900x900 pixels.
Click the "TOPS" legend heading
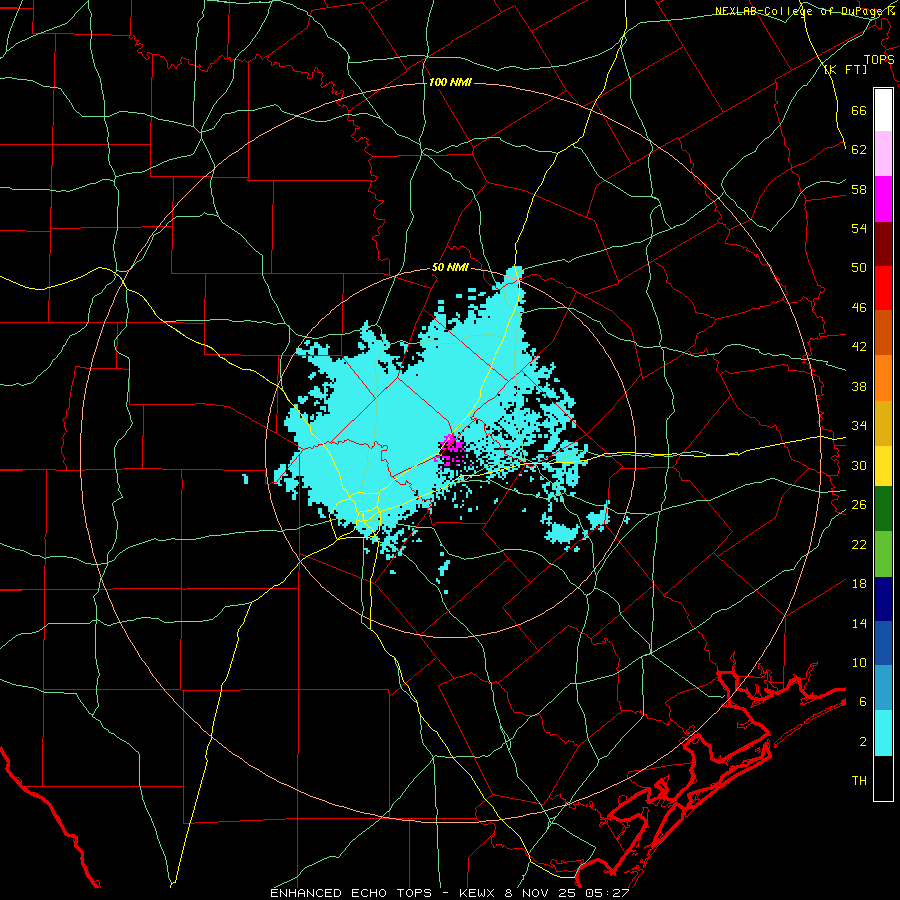[x=879, y=60]
